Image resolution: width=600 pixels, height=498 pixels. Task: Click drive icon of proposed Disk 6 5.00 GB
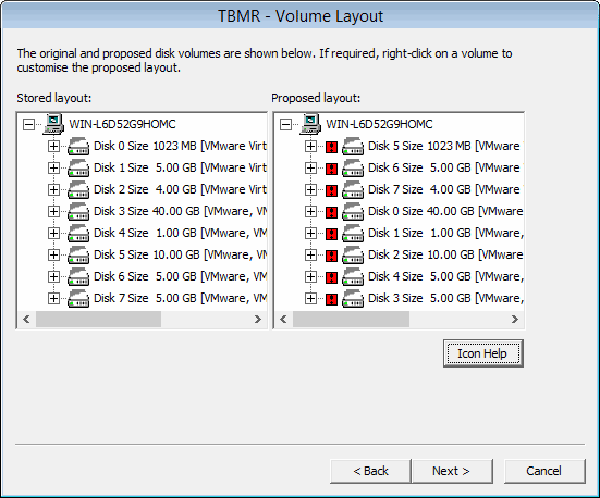pos(353,168)
